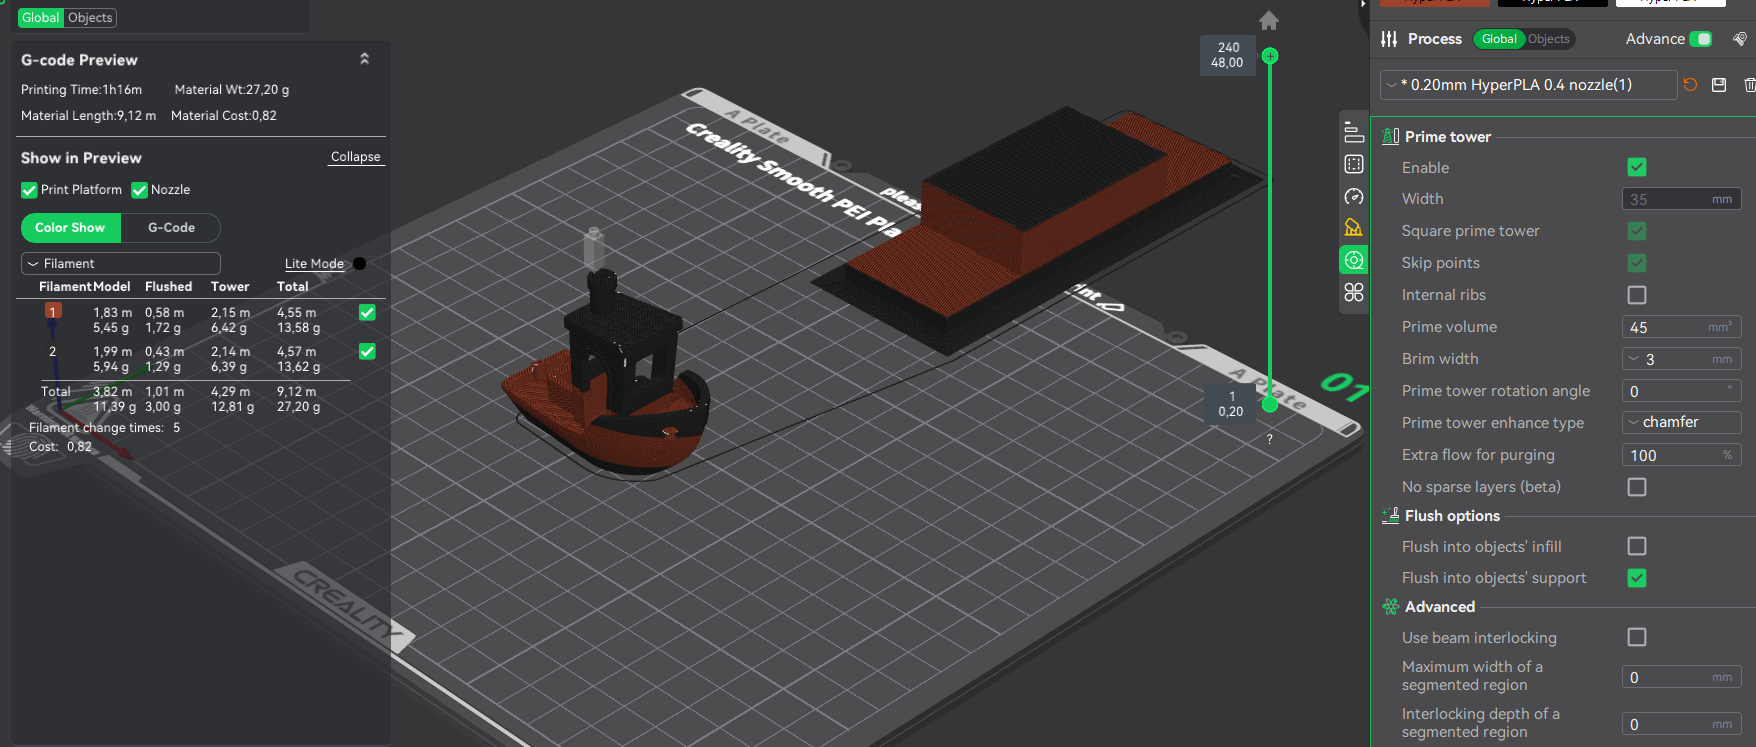Uncheck the Print Platform checkbox
1756x747 pixels.
(x=29, y=190)
